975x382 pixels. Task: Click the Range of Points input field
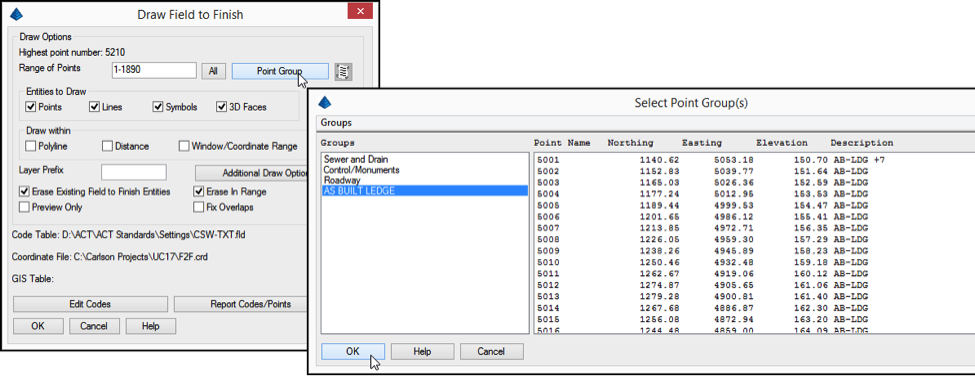[154, 71]
